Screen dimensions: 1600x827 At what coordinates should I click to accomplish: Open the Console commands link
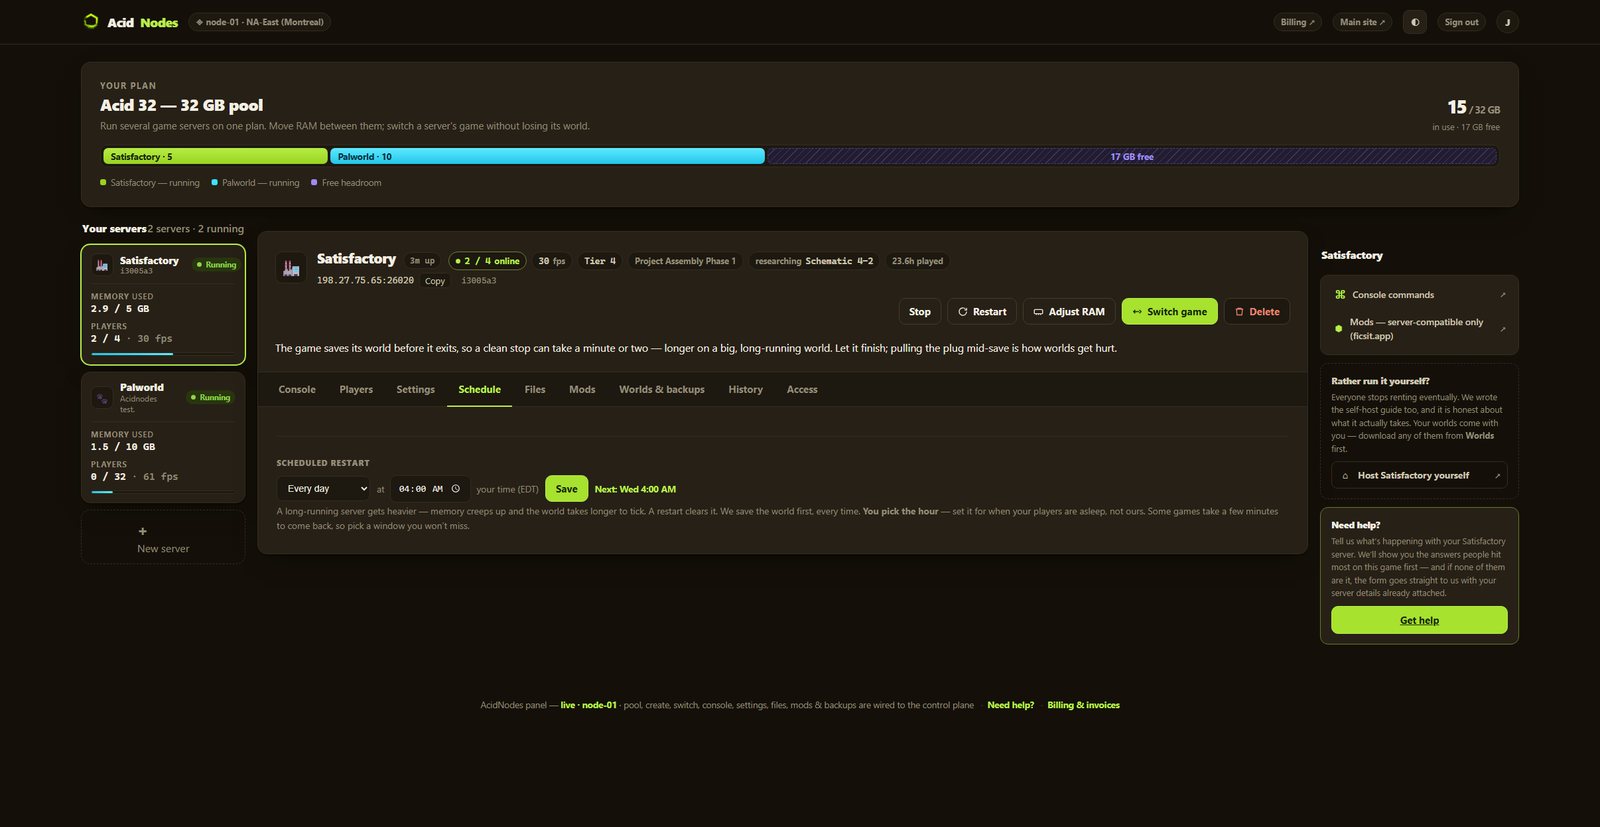(x=1419, y=295)
